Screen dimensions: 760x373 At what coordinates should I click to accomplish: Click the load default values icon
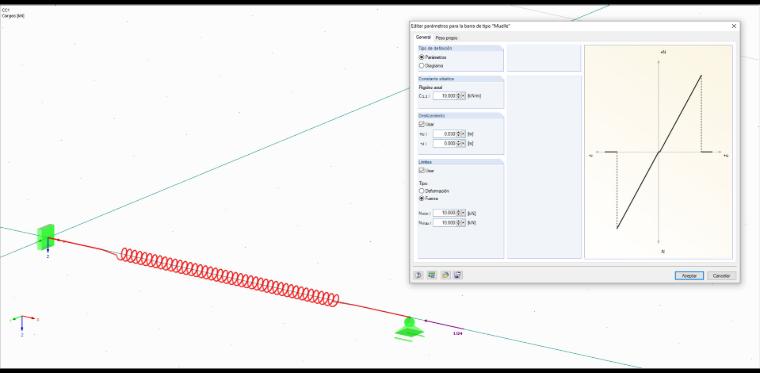click(445, 275)
